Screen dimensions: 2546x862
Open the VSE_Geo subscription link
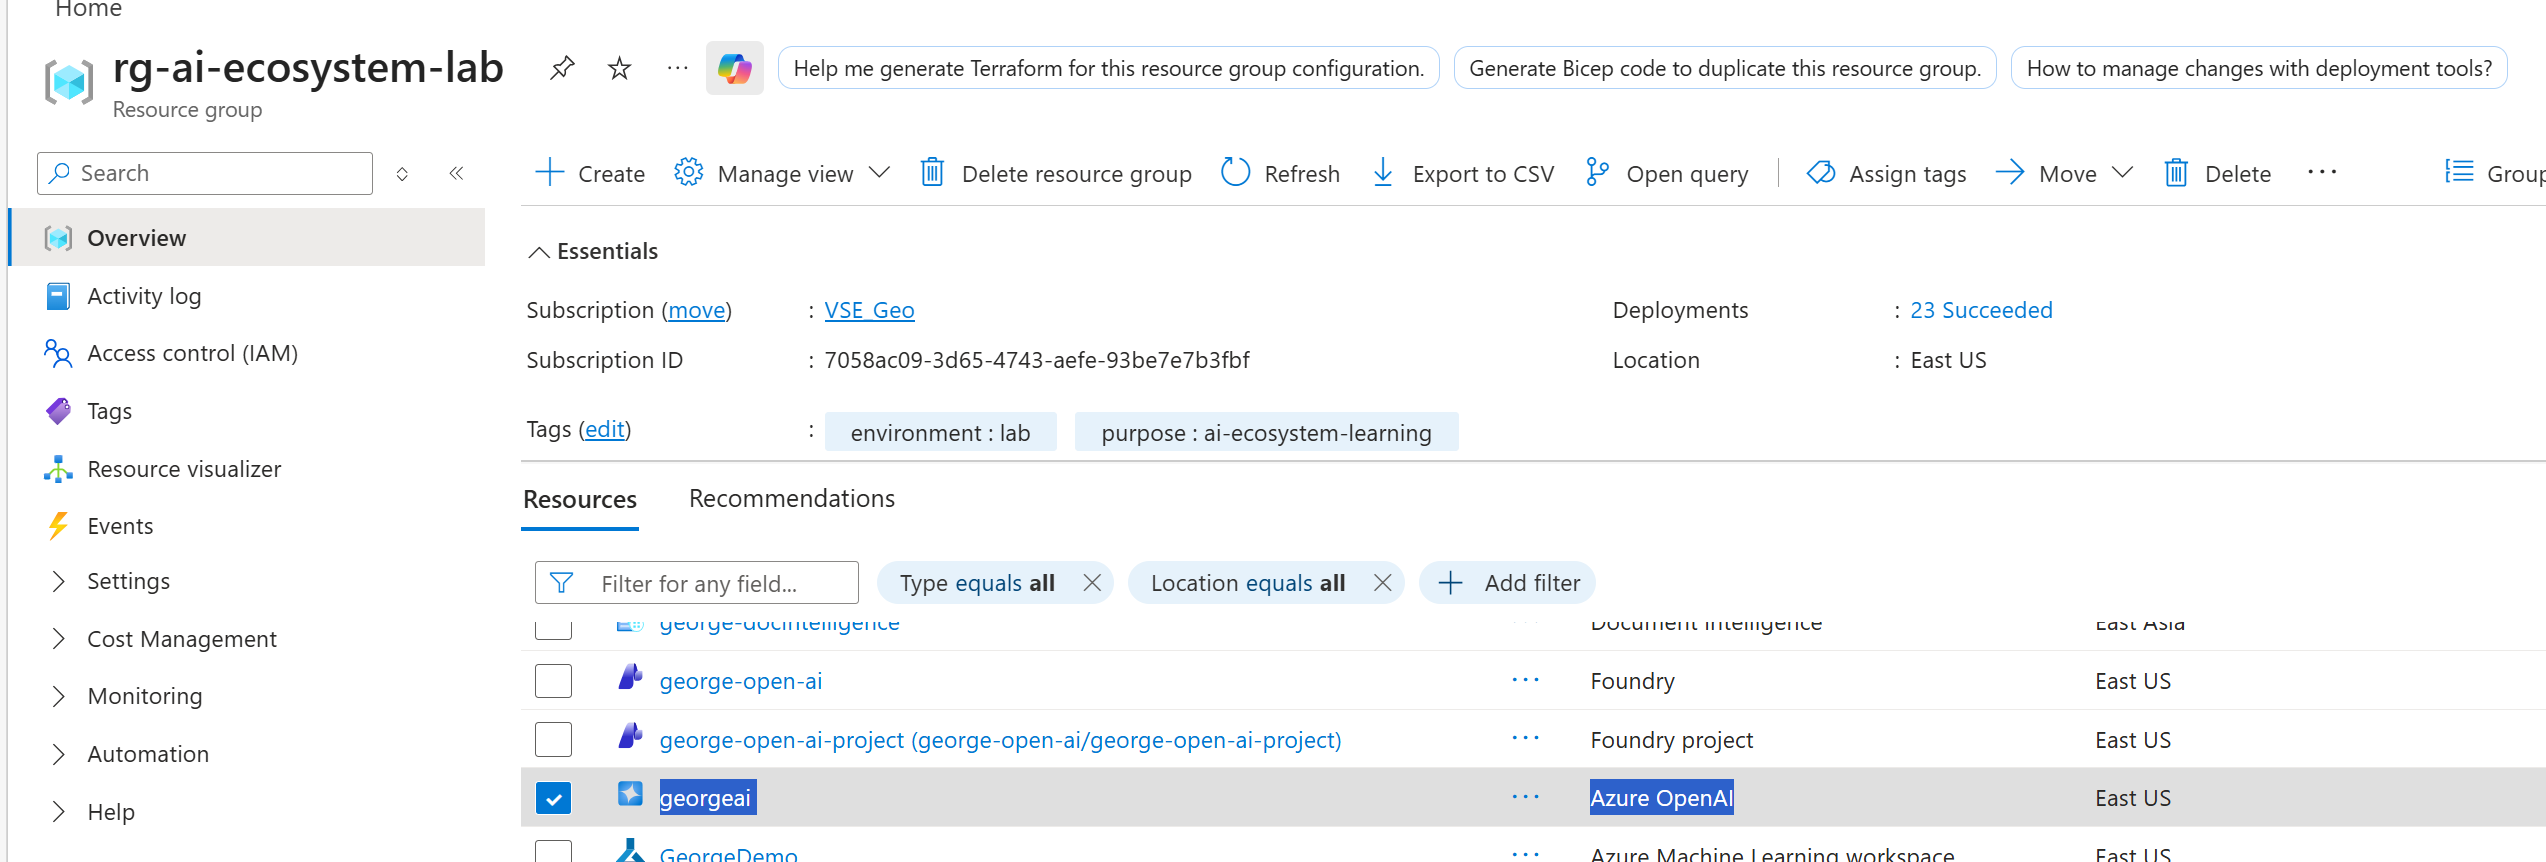click(x=869, y=310)
